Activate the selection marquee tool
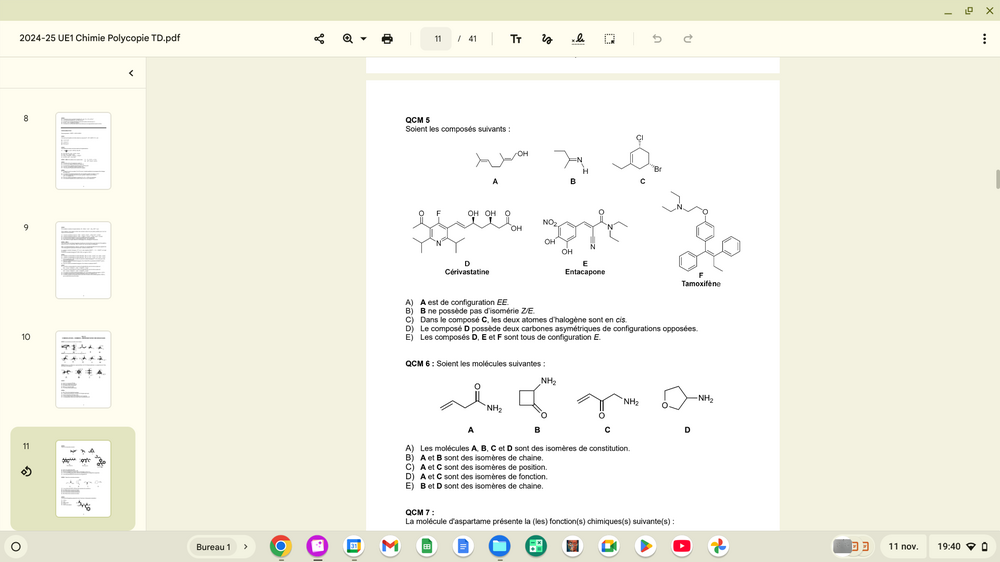The height and width of the screenshot is (562, 1000). 609,39
